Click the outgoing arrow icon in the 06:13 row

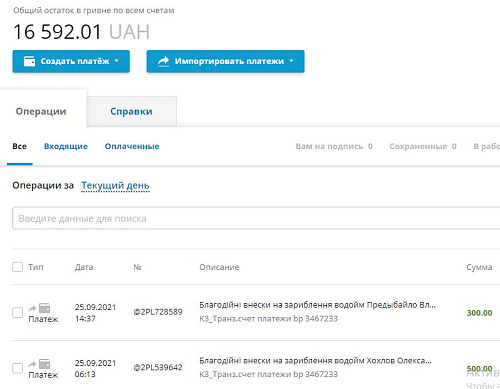click(32, 364)
